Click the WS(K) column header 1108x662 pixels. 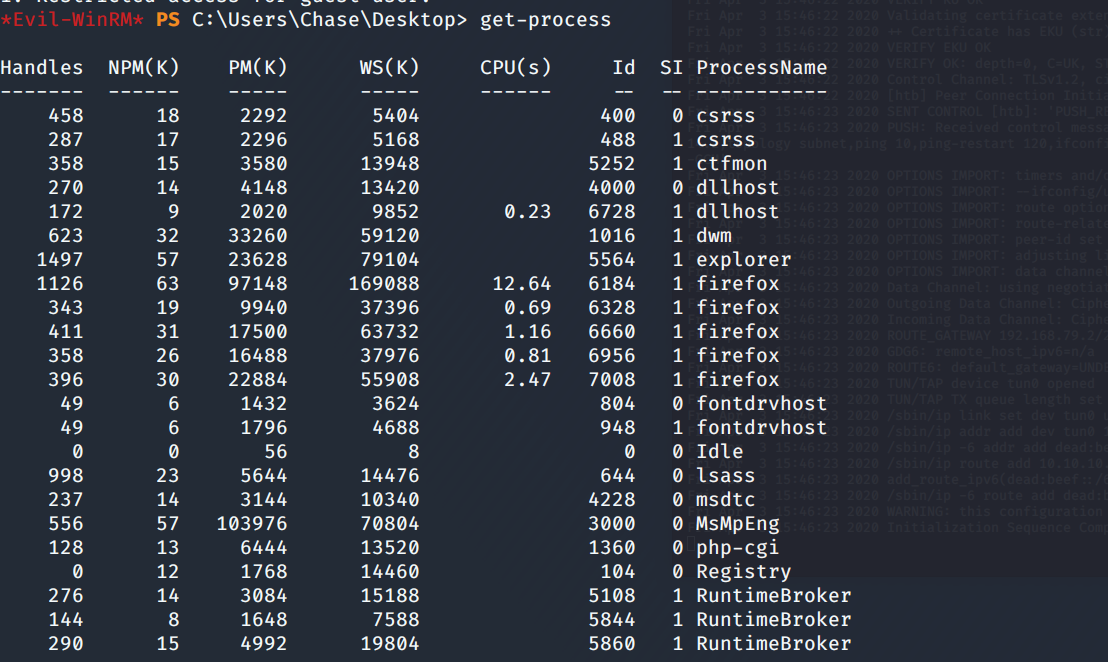(389, 68)
